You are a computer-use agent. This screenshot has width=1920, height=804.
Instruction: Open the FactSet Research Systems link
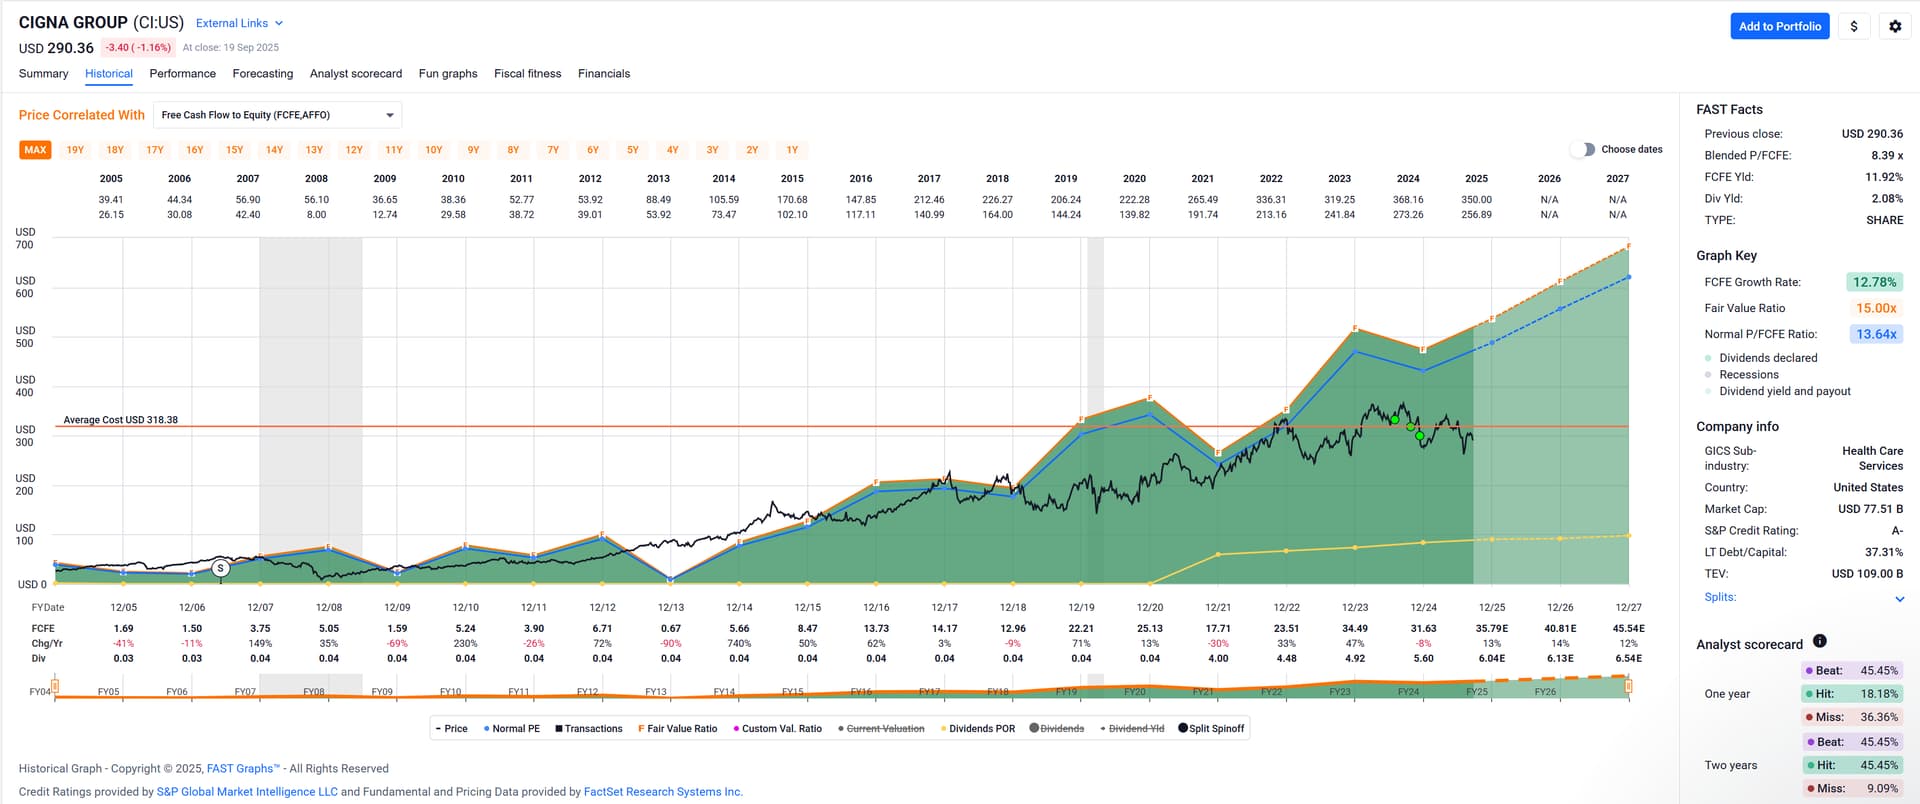pyautogui.click(x=662, y=791)
